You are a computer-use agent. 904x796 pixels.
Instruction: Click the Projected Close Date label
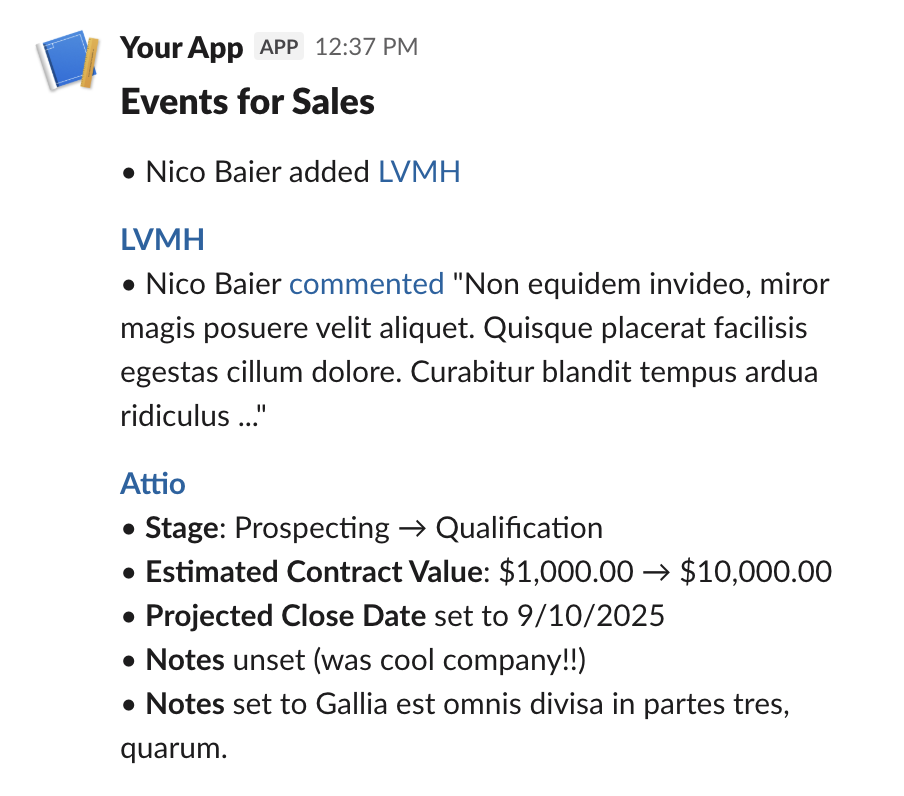click(x=285, y=616)
